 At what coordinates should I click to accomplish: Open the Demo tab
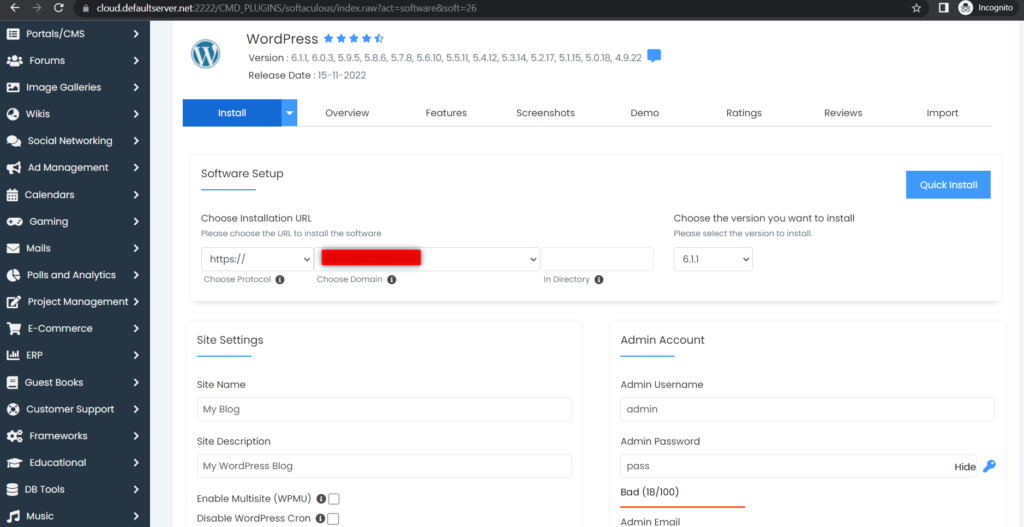(x=645, y=113)
